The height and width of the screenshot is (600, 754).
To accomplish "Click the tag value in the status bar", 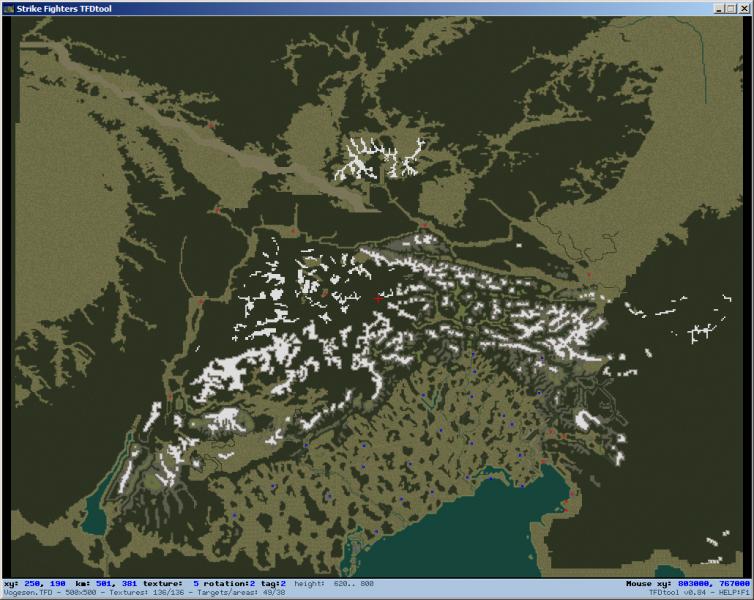I will [283, 584].
